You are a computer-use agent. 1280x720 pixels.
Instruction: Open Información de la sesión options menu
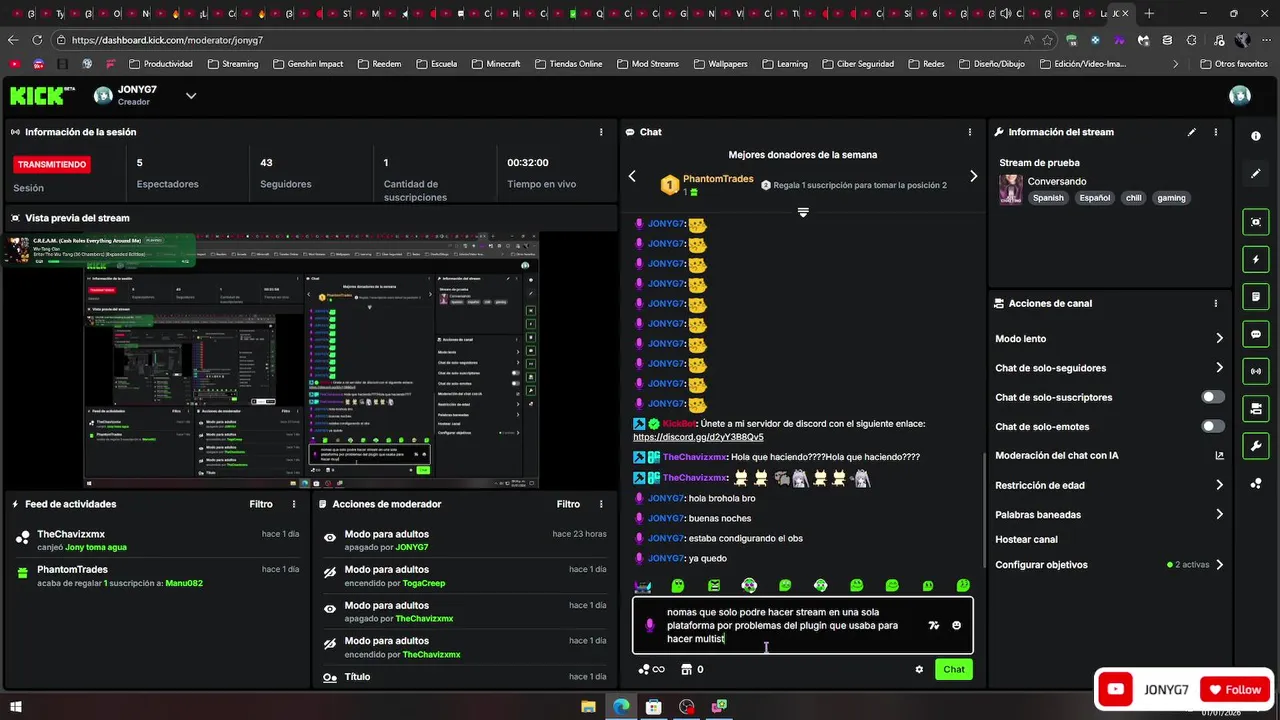click(601, 132)
